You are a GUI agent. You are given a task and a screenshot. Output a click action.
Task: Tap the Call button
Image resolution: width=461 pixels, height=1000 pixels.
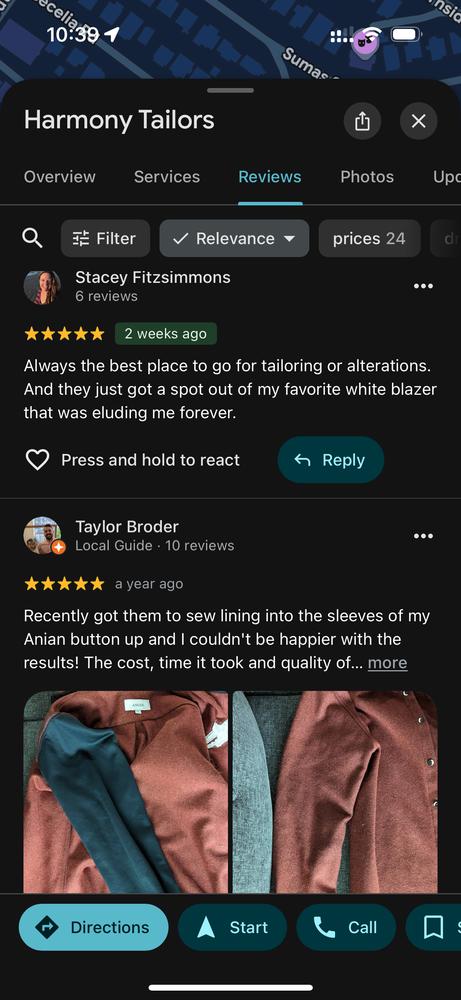[346, 927]
